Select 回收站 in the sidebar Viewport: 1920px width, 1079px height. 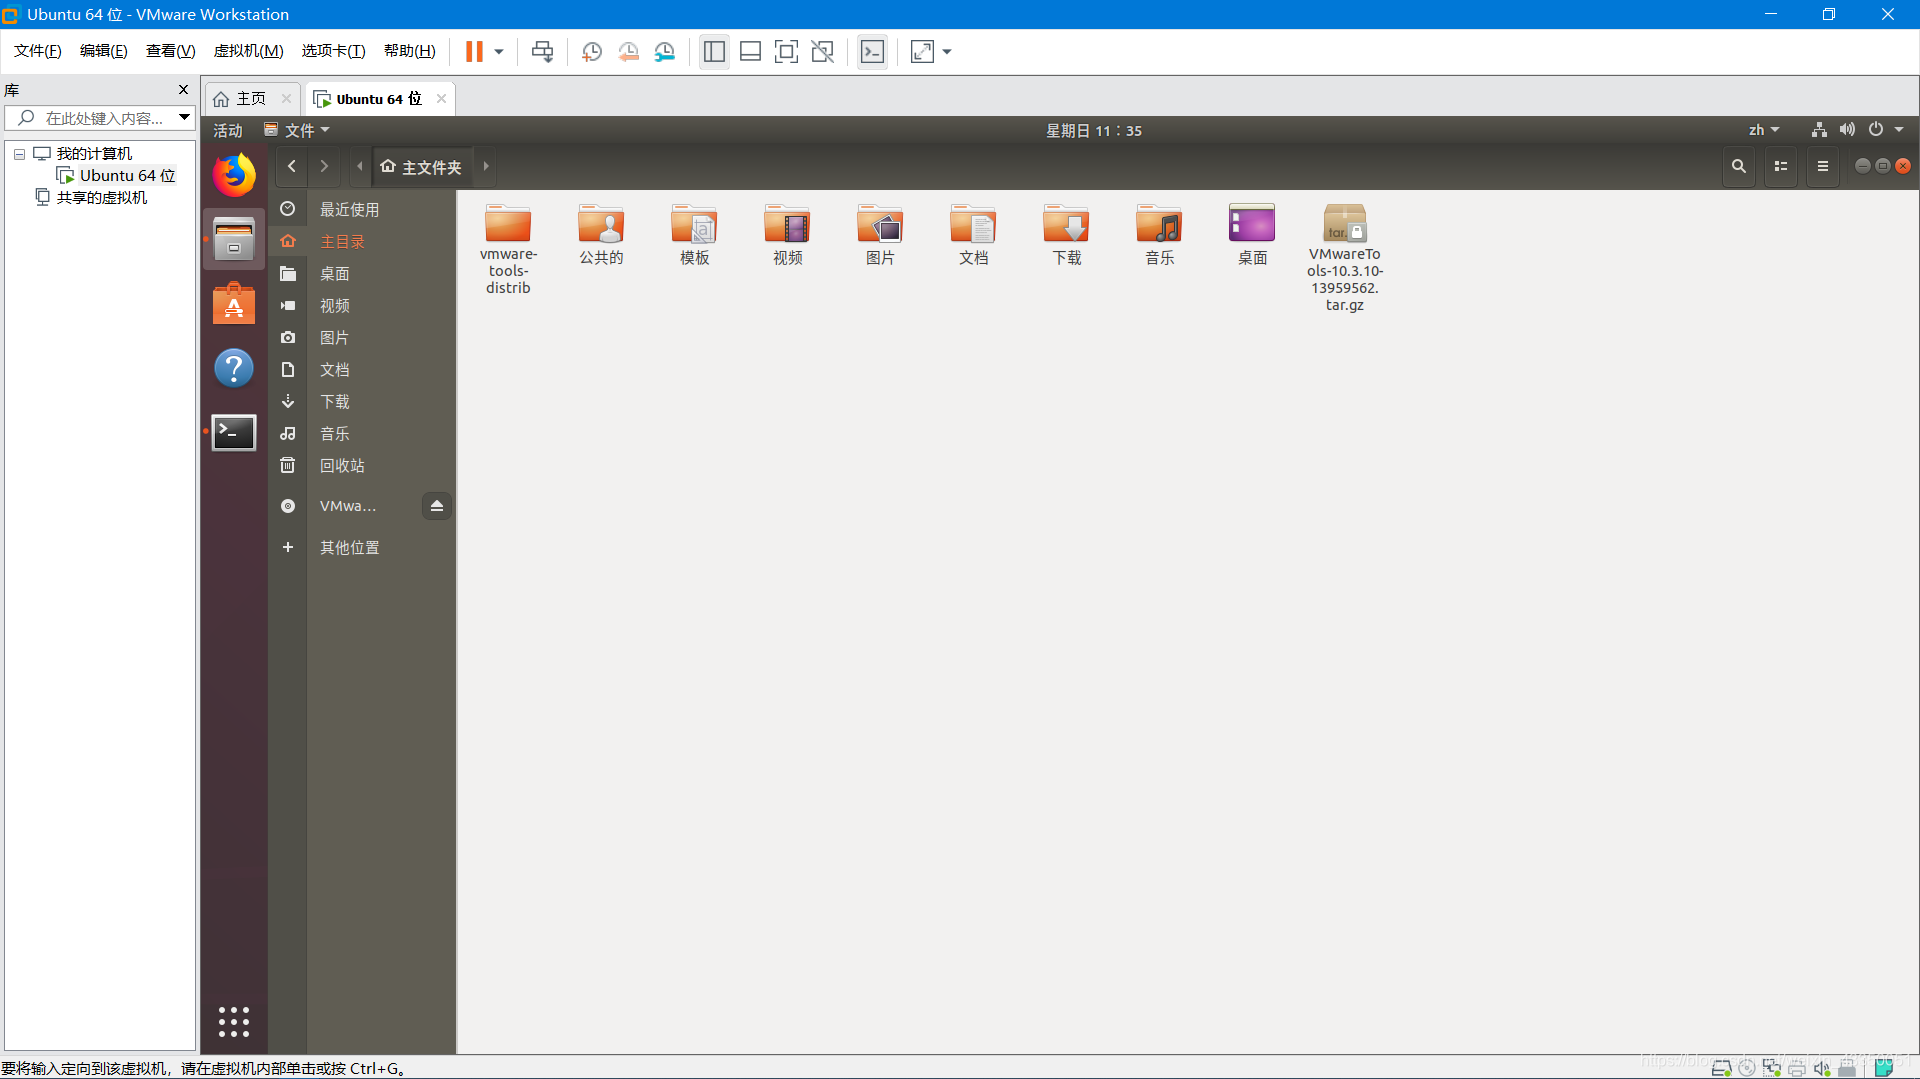342,465
